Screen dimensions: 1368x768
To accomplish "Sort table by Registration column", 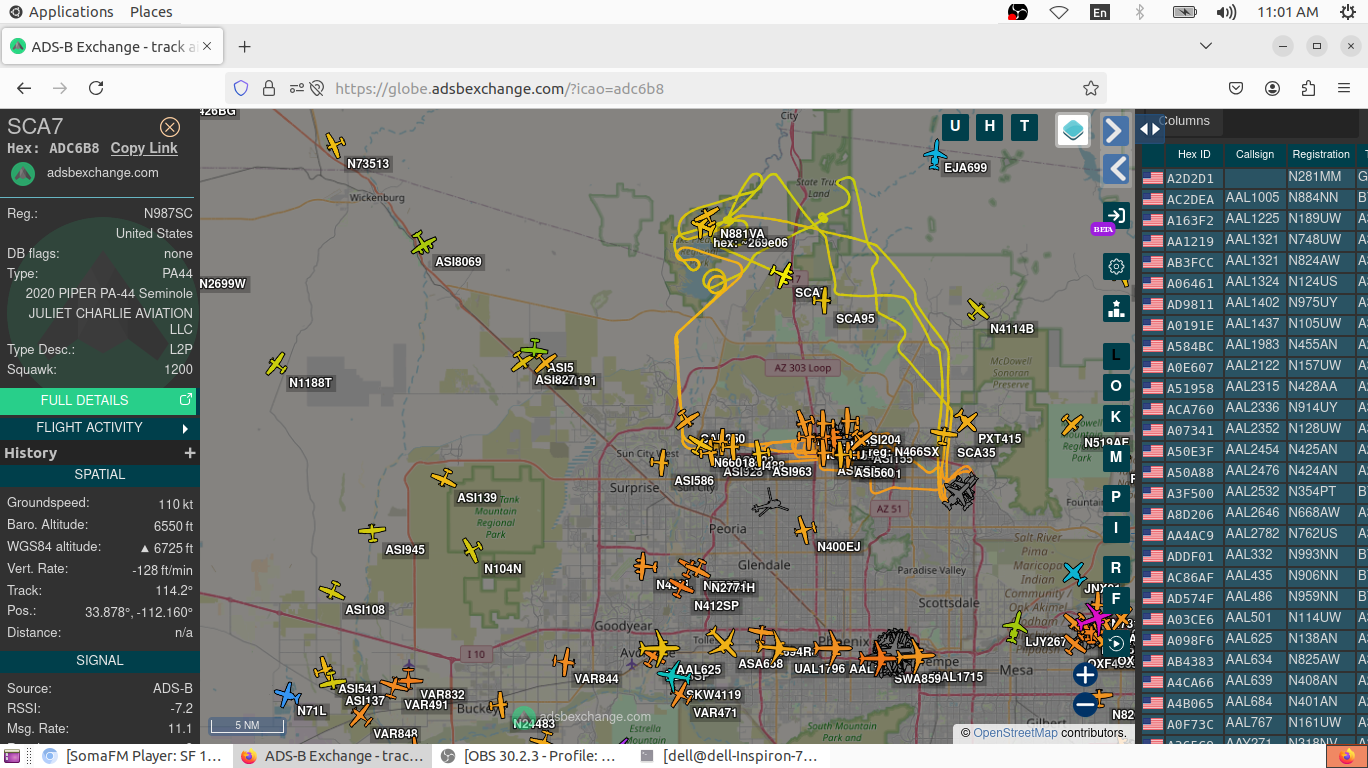I will point(1321,154).
